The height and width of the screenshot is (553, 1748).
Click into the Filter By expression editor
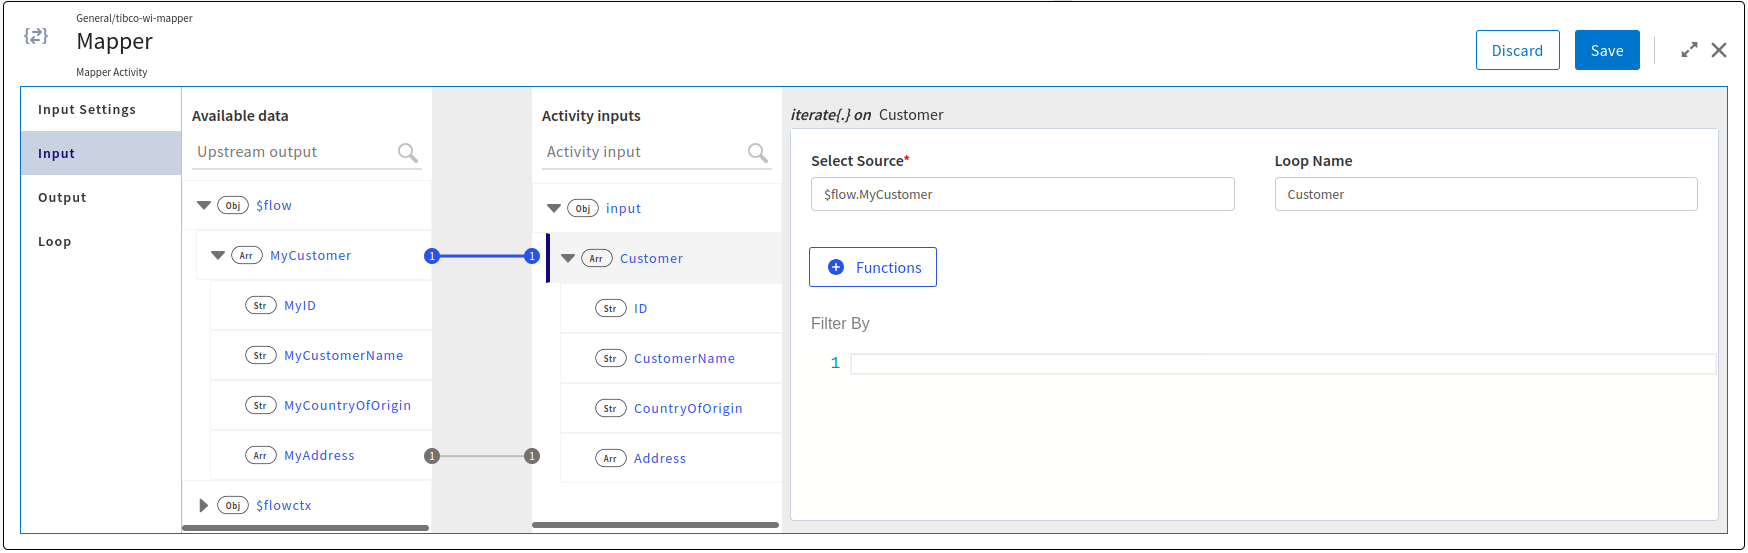[1280, 363]
